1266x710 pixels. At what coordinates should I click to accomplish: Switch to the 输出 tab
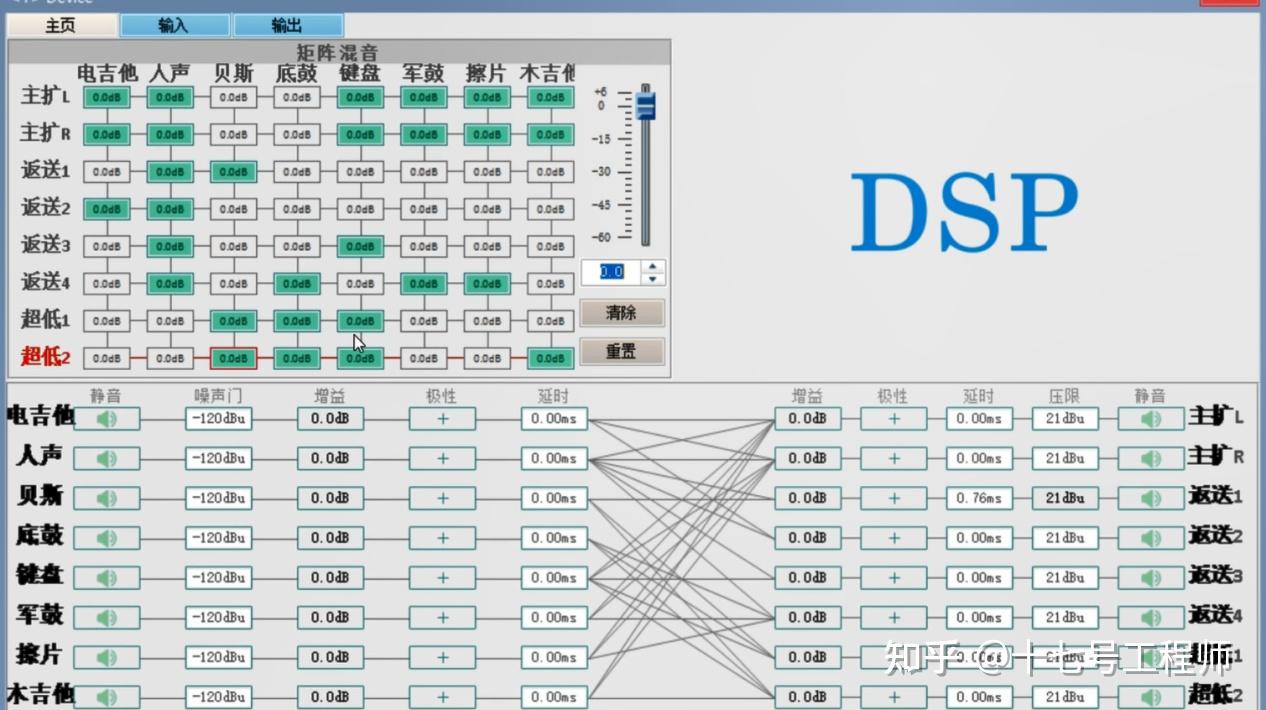288,24
